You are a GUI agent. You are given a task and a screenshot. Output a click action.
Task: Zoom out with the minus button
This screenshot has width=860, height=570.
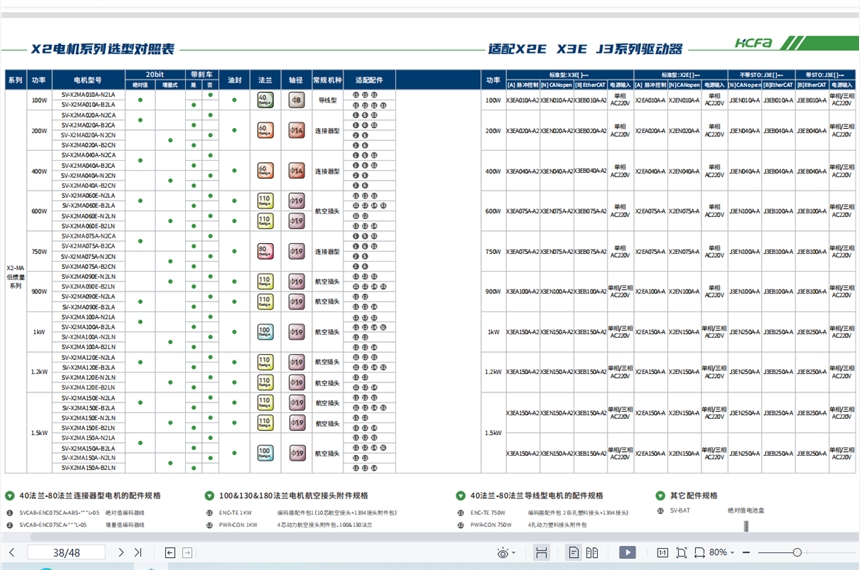pyautogui.click(x=746, y=552)
